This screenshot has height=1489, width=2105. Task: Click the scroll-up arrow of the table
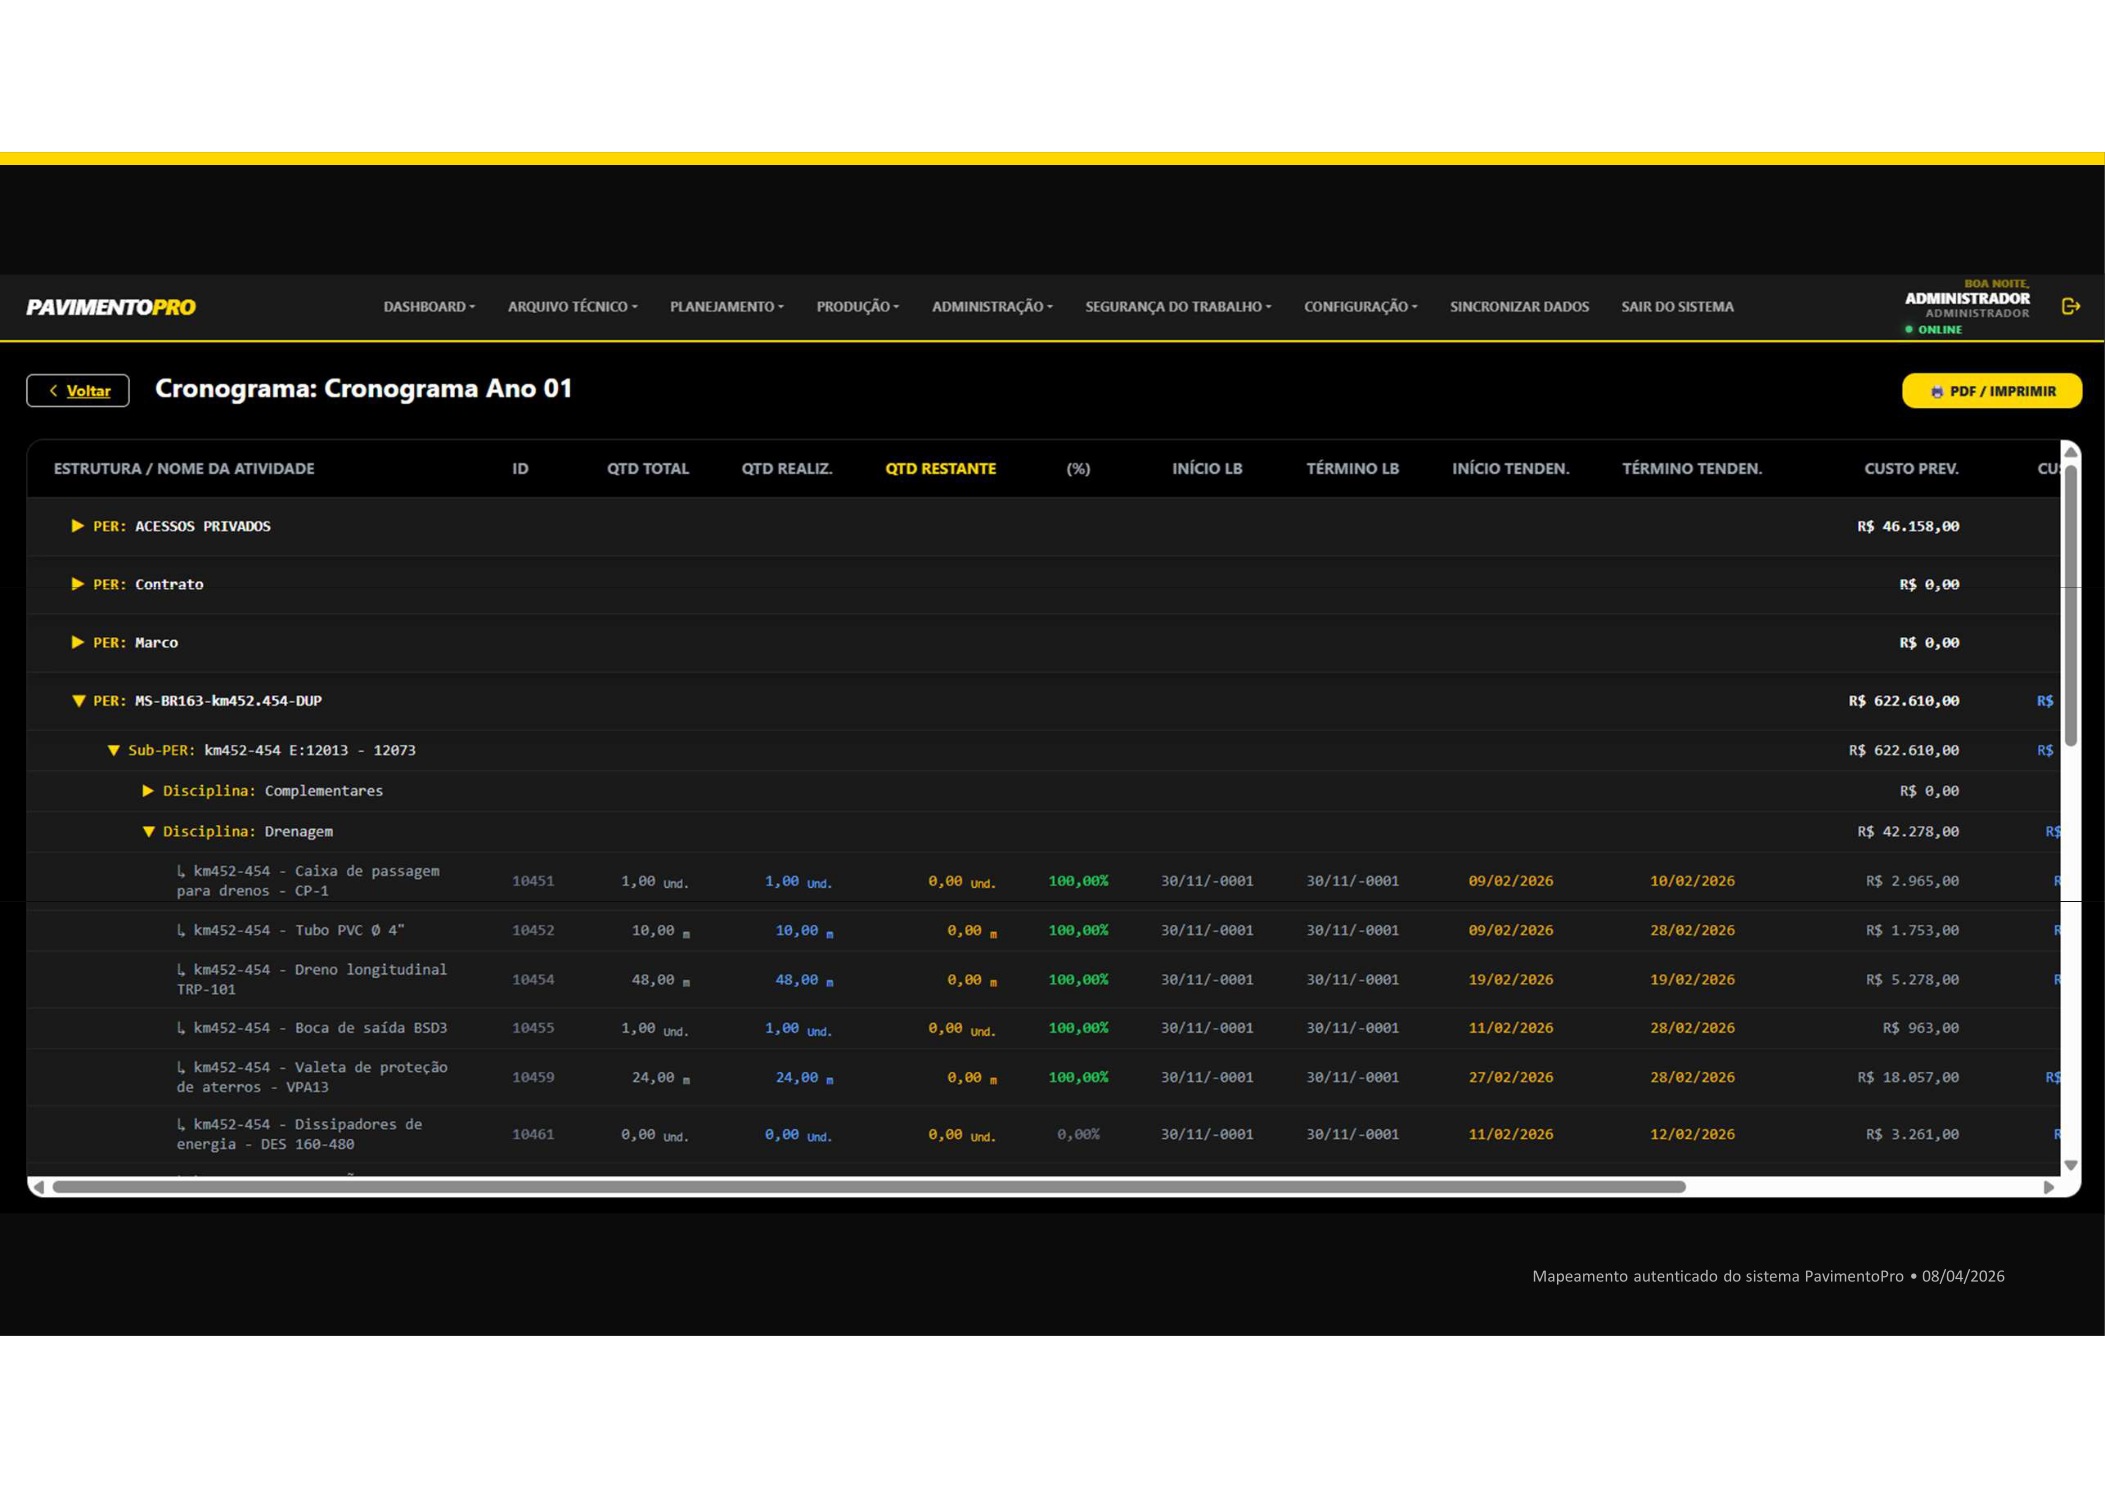tap(2071, 452)
